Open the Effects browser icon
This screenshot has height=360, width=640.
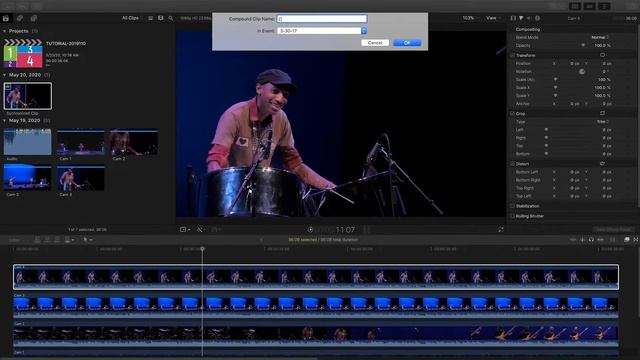[627, 240]
